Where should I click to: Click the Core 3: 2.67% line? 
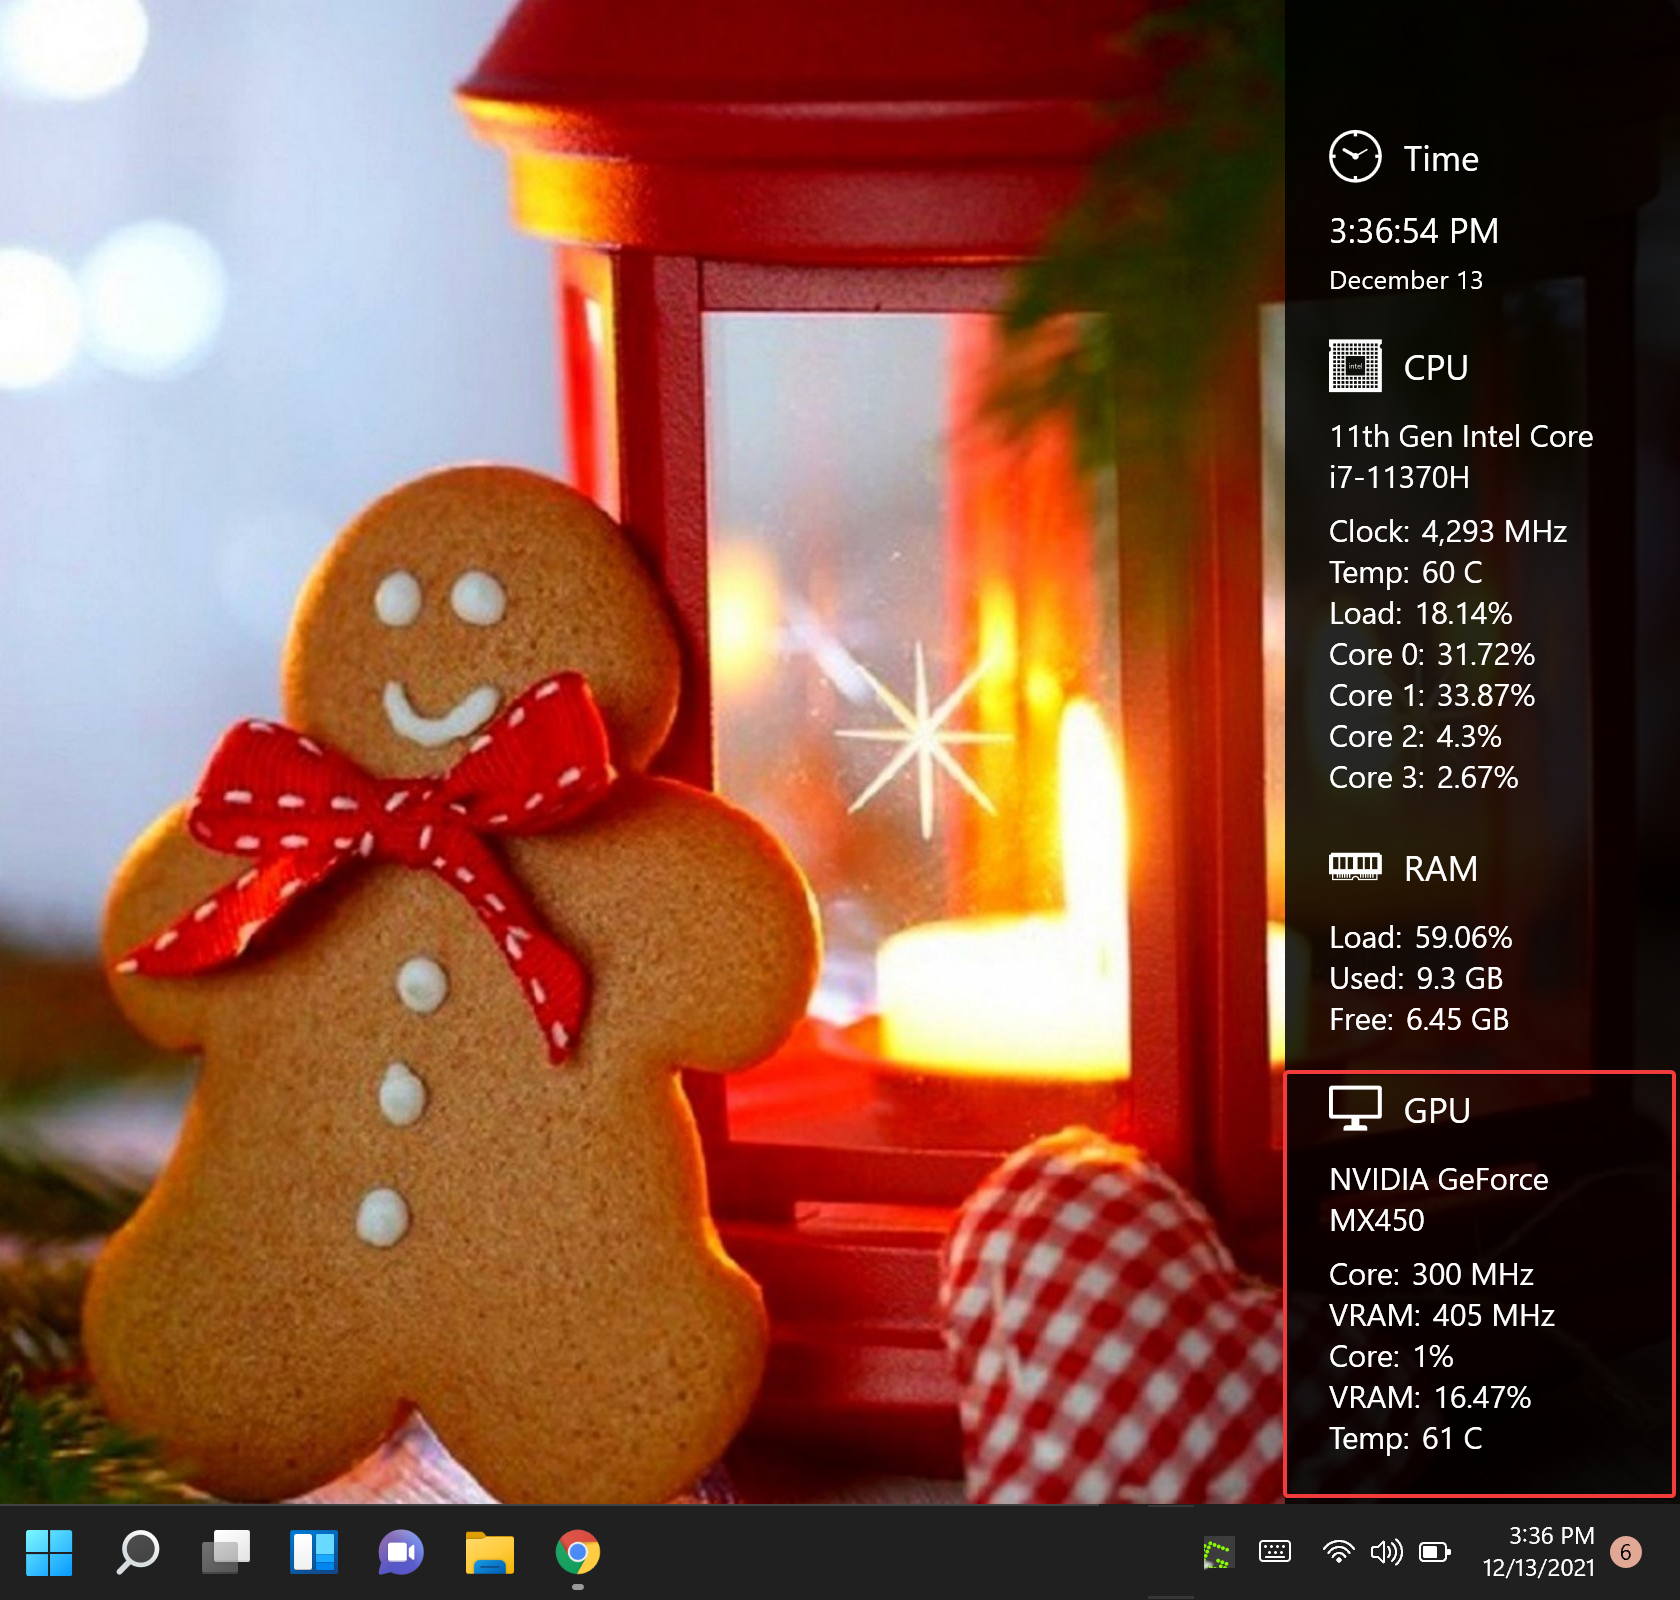[x=1424, y=777]
